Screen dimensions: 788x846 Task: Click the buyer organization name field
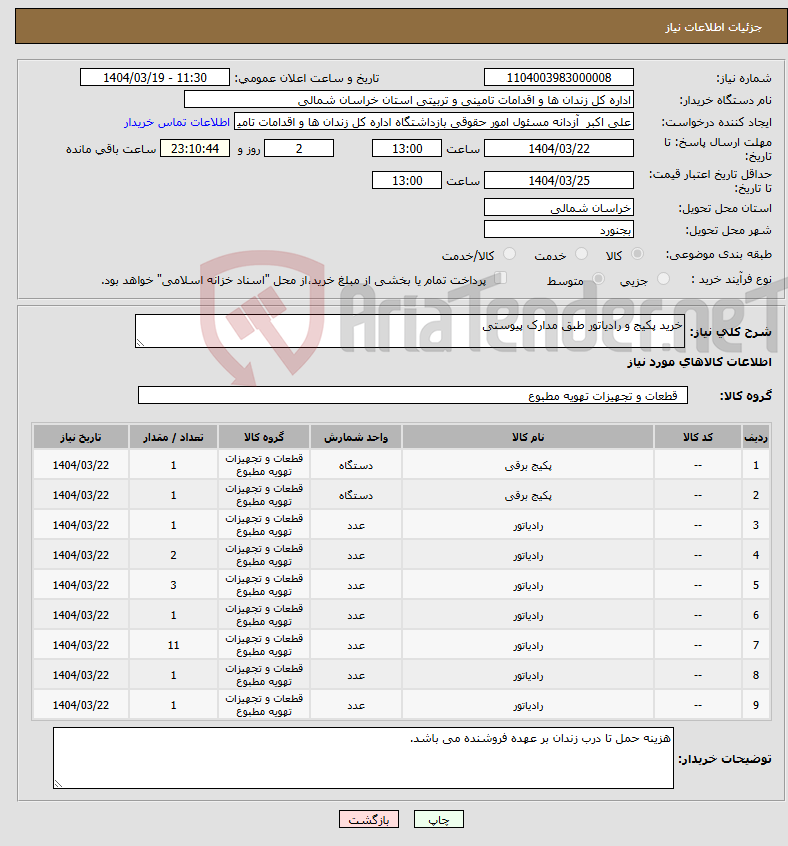[x=409, y=100]
